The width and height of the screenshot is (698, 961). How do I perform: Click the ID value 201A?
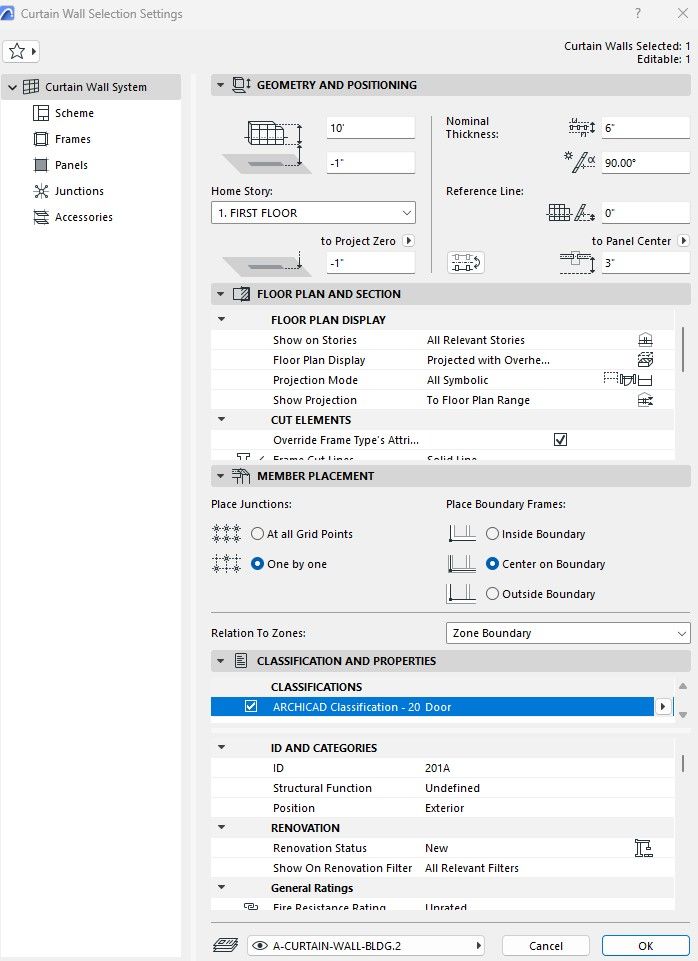[x=438, y=768]
